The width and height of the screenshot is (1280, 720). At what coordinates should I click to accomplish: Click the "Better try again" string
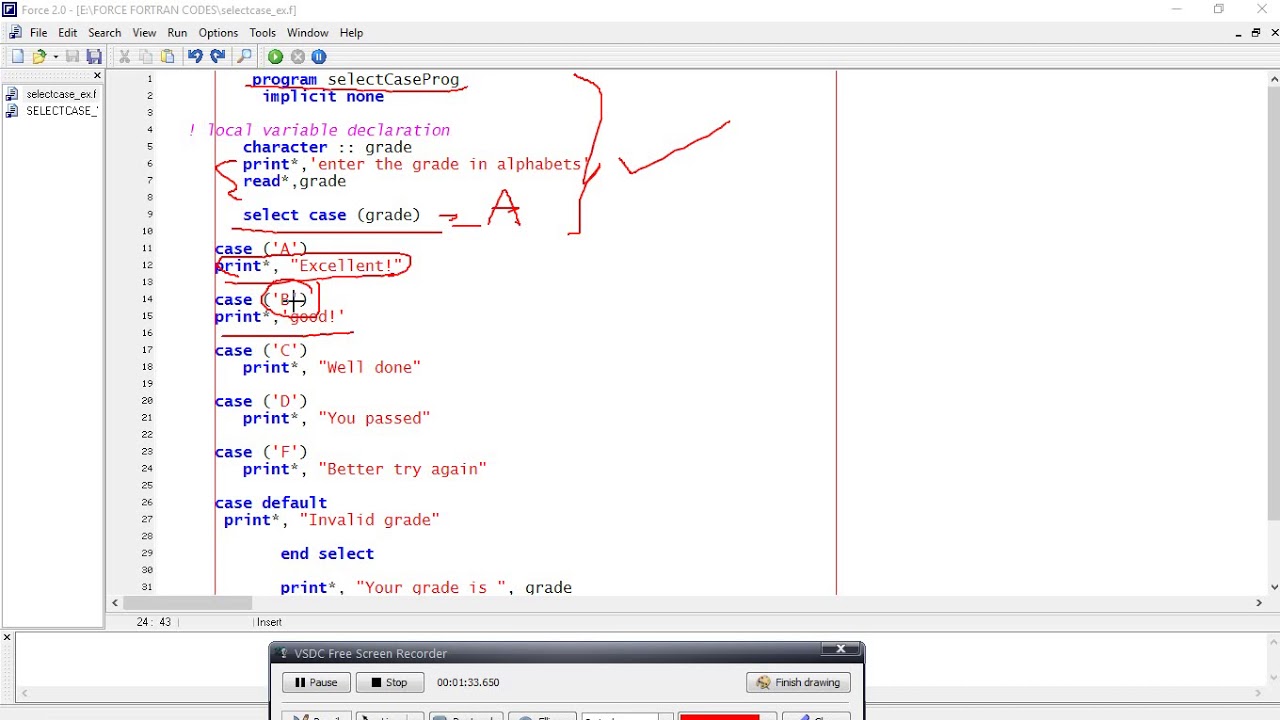click(402, 469)
